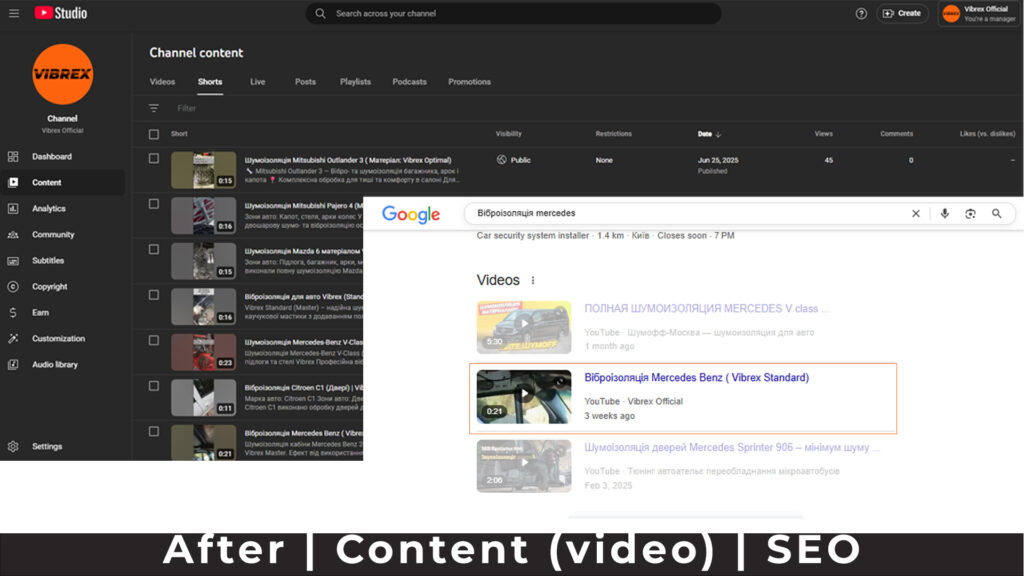Open the YouTube Studio hamburger menu

click(x=14, y=13)
